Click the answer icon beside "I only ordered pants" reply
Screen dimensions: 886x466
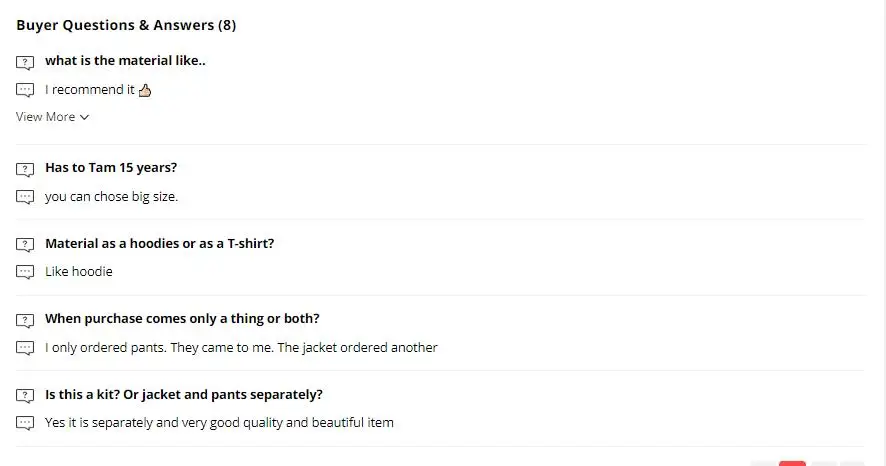pos(25,348)
